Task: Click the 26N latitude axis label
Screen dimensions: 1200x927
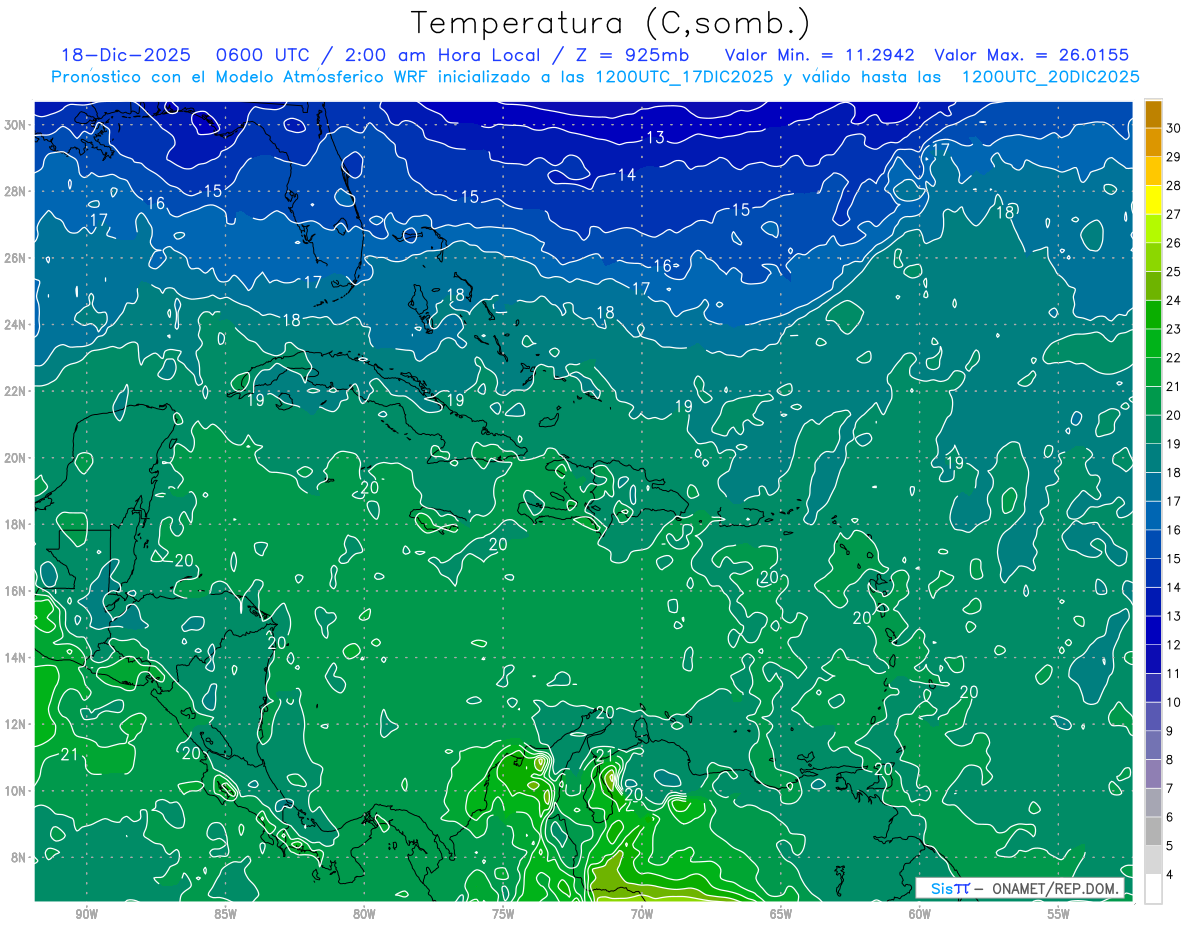Action: click(x=15, y=258)
